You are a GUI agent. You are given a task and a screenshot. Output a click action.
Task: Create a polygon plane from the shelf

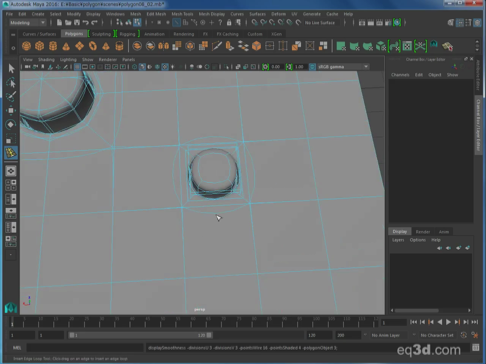[x=79, y=46]
